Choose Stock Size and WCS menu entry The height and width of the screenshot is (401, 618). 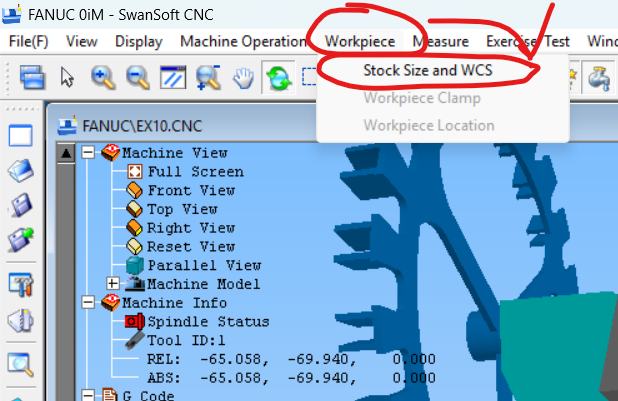coord(426,71)
